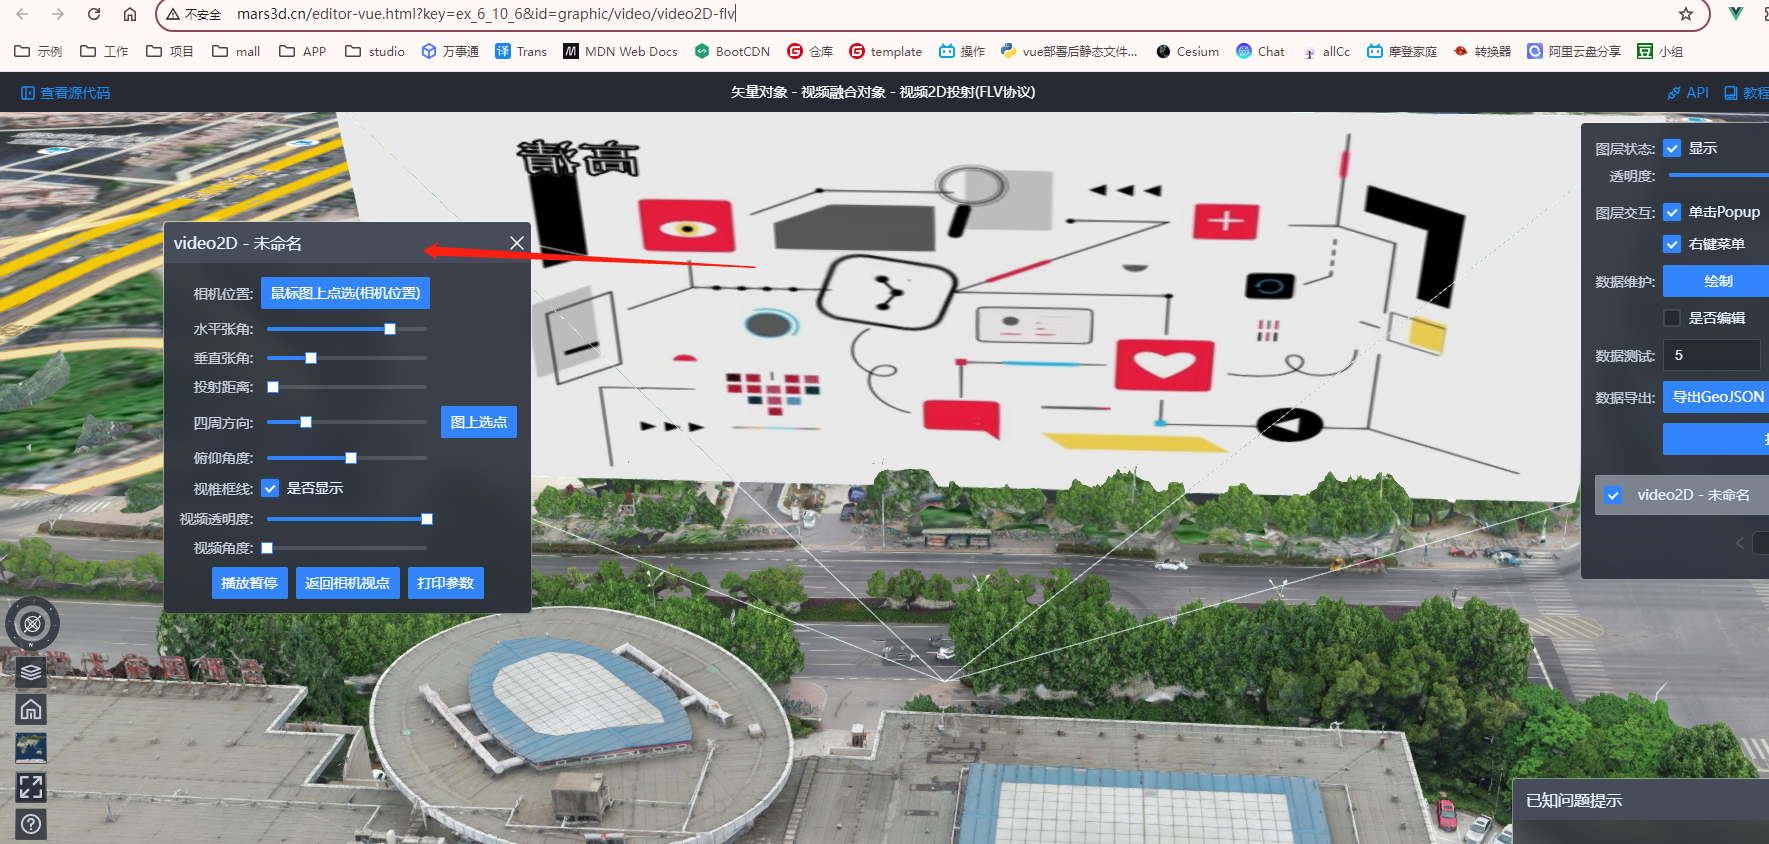This screenshot has height=844, width=1769.
Task: Click the 导出GeoJSON button
Action: [1716, 397]
